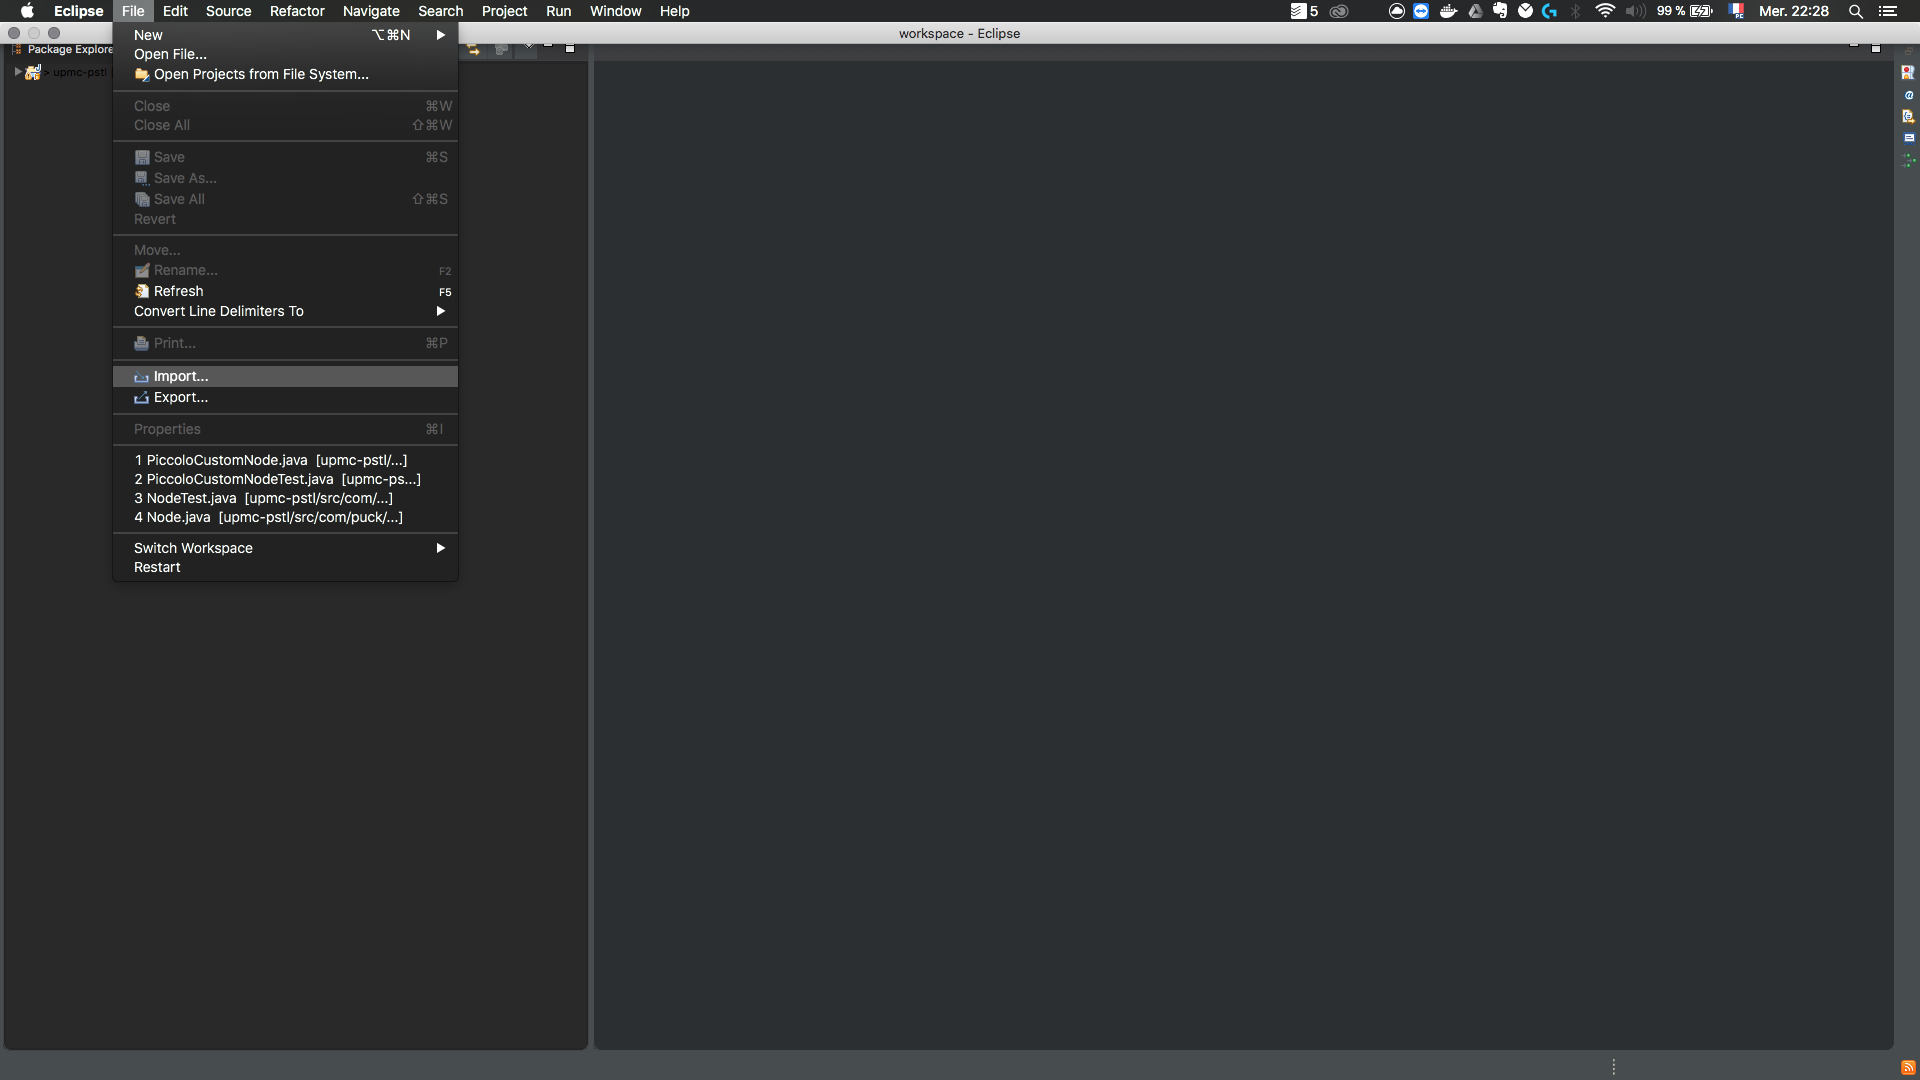Open the Edit menu

(x=175, y=11)
